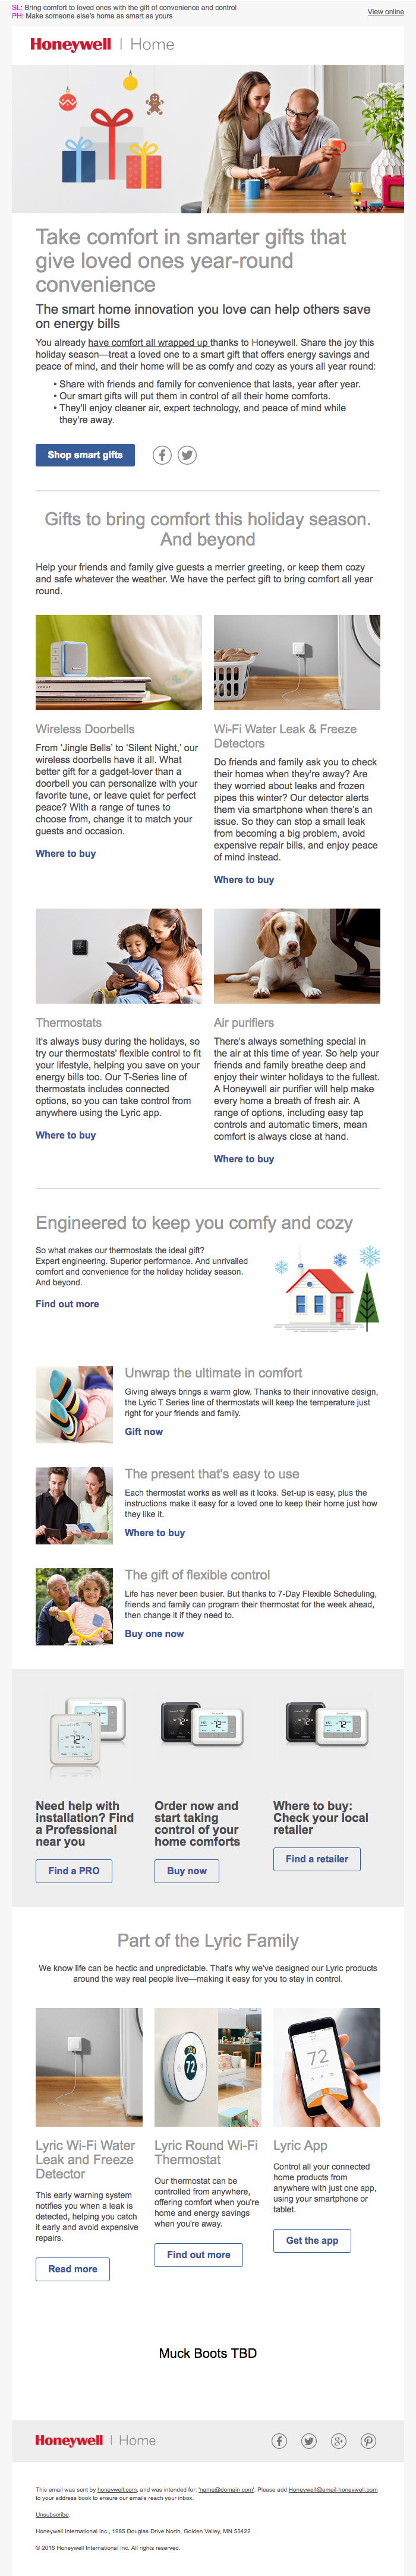
Task: Open the footer Facebook icon
Action: [x=279, y=2441]
